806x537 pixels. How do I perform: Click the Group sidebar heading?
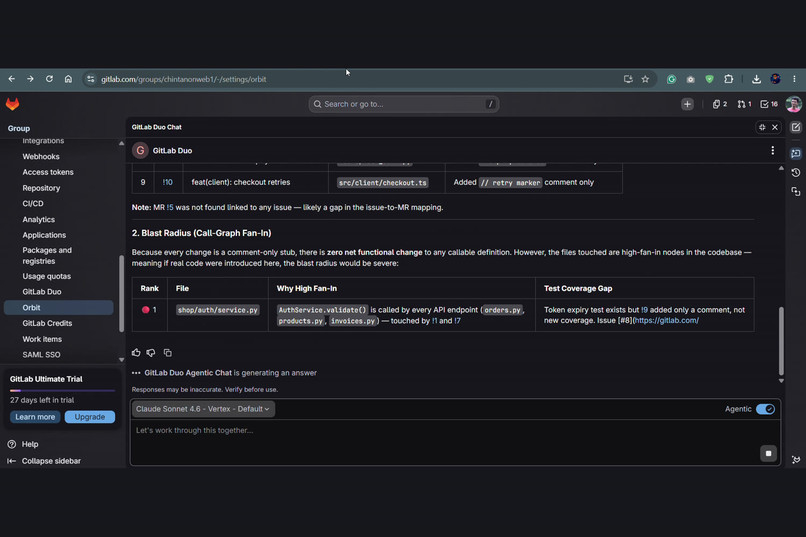(x=19, y=128)
